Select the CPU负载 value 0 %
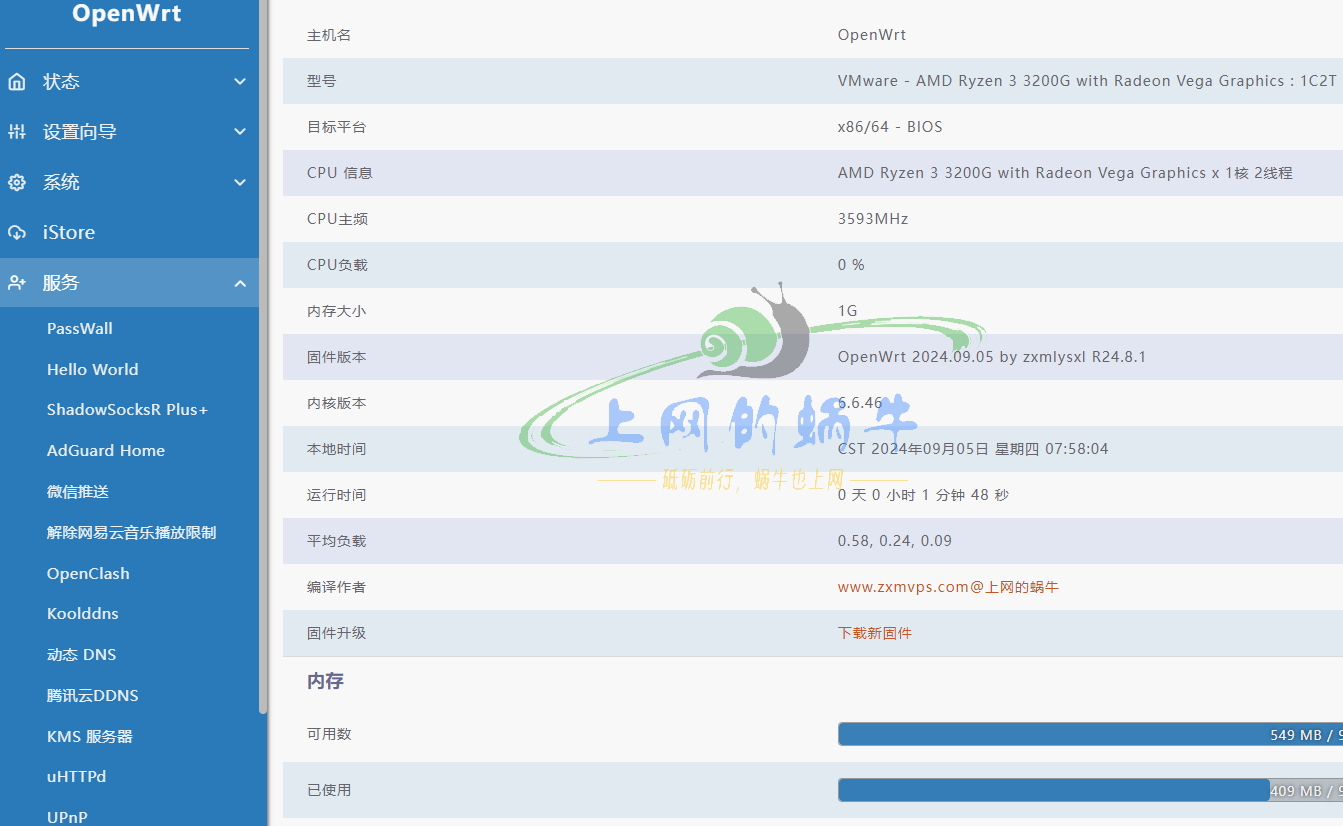1343x826 pixels. click(x=851, y=265)
